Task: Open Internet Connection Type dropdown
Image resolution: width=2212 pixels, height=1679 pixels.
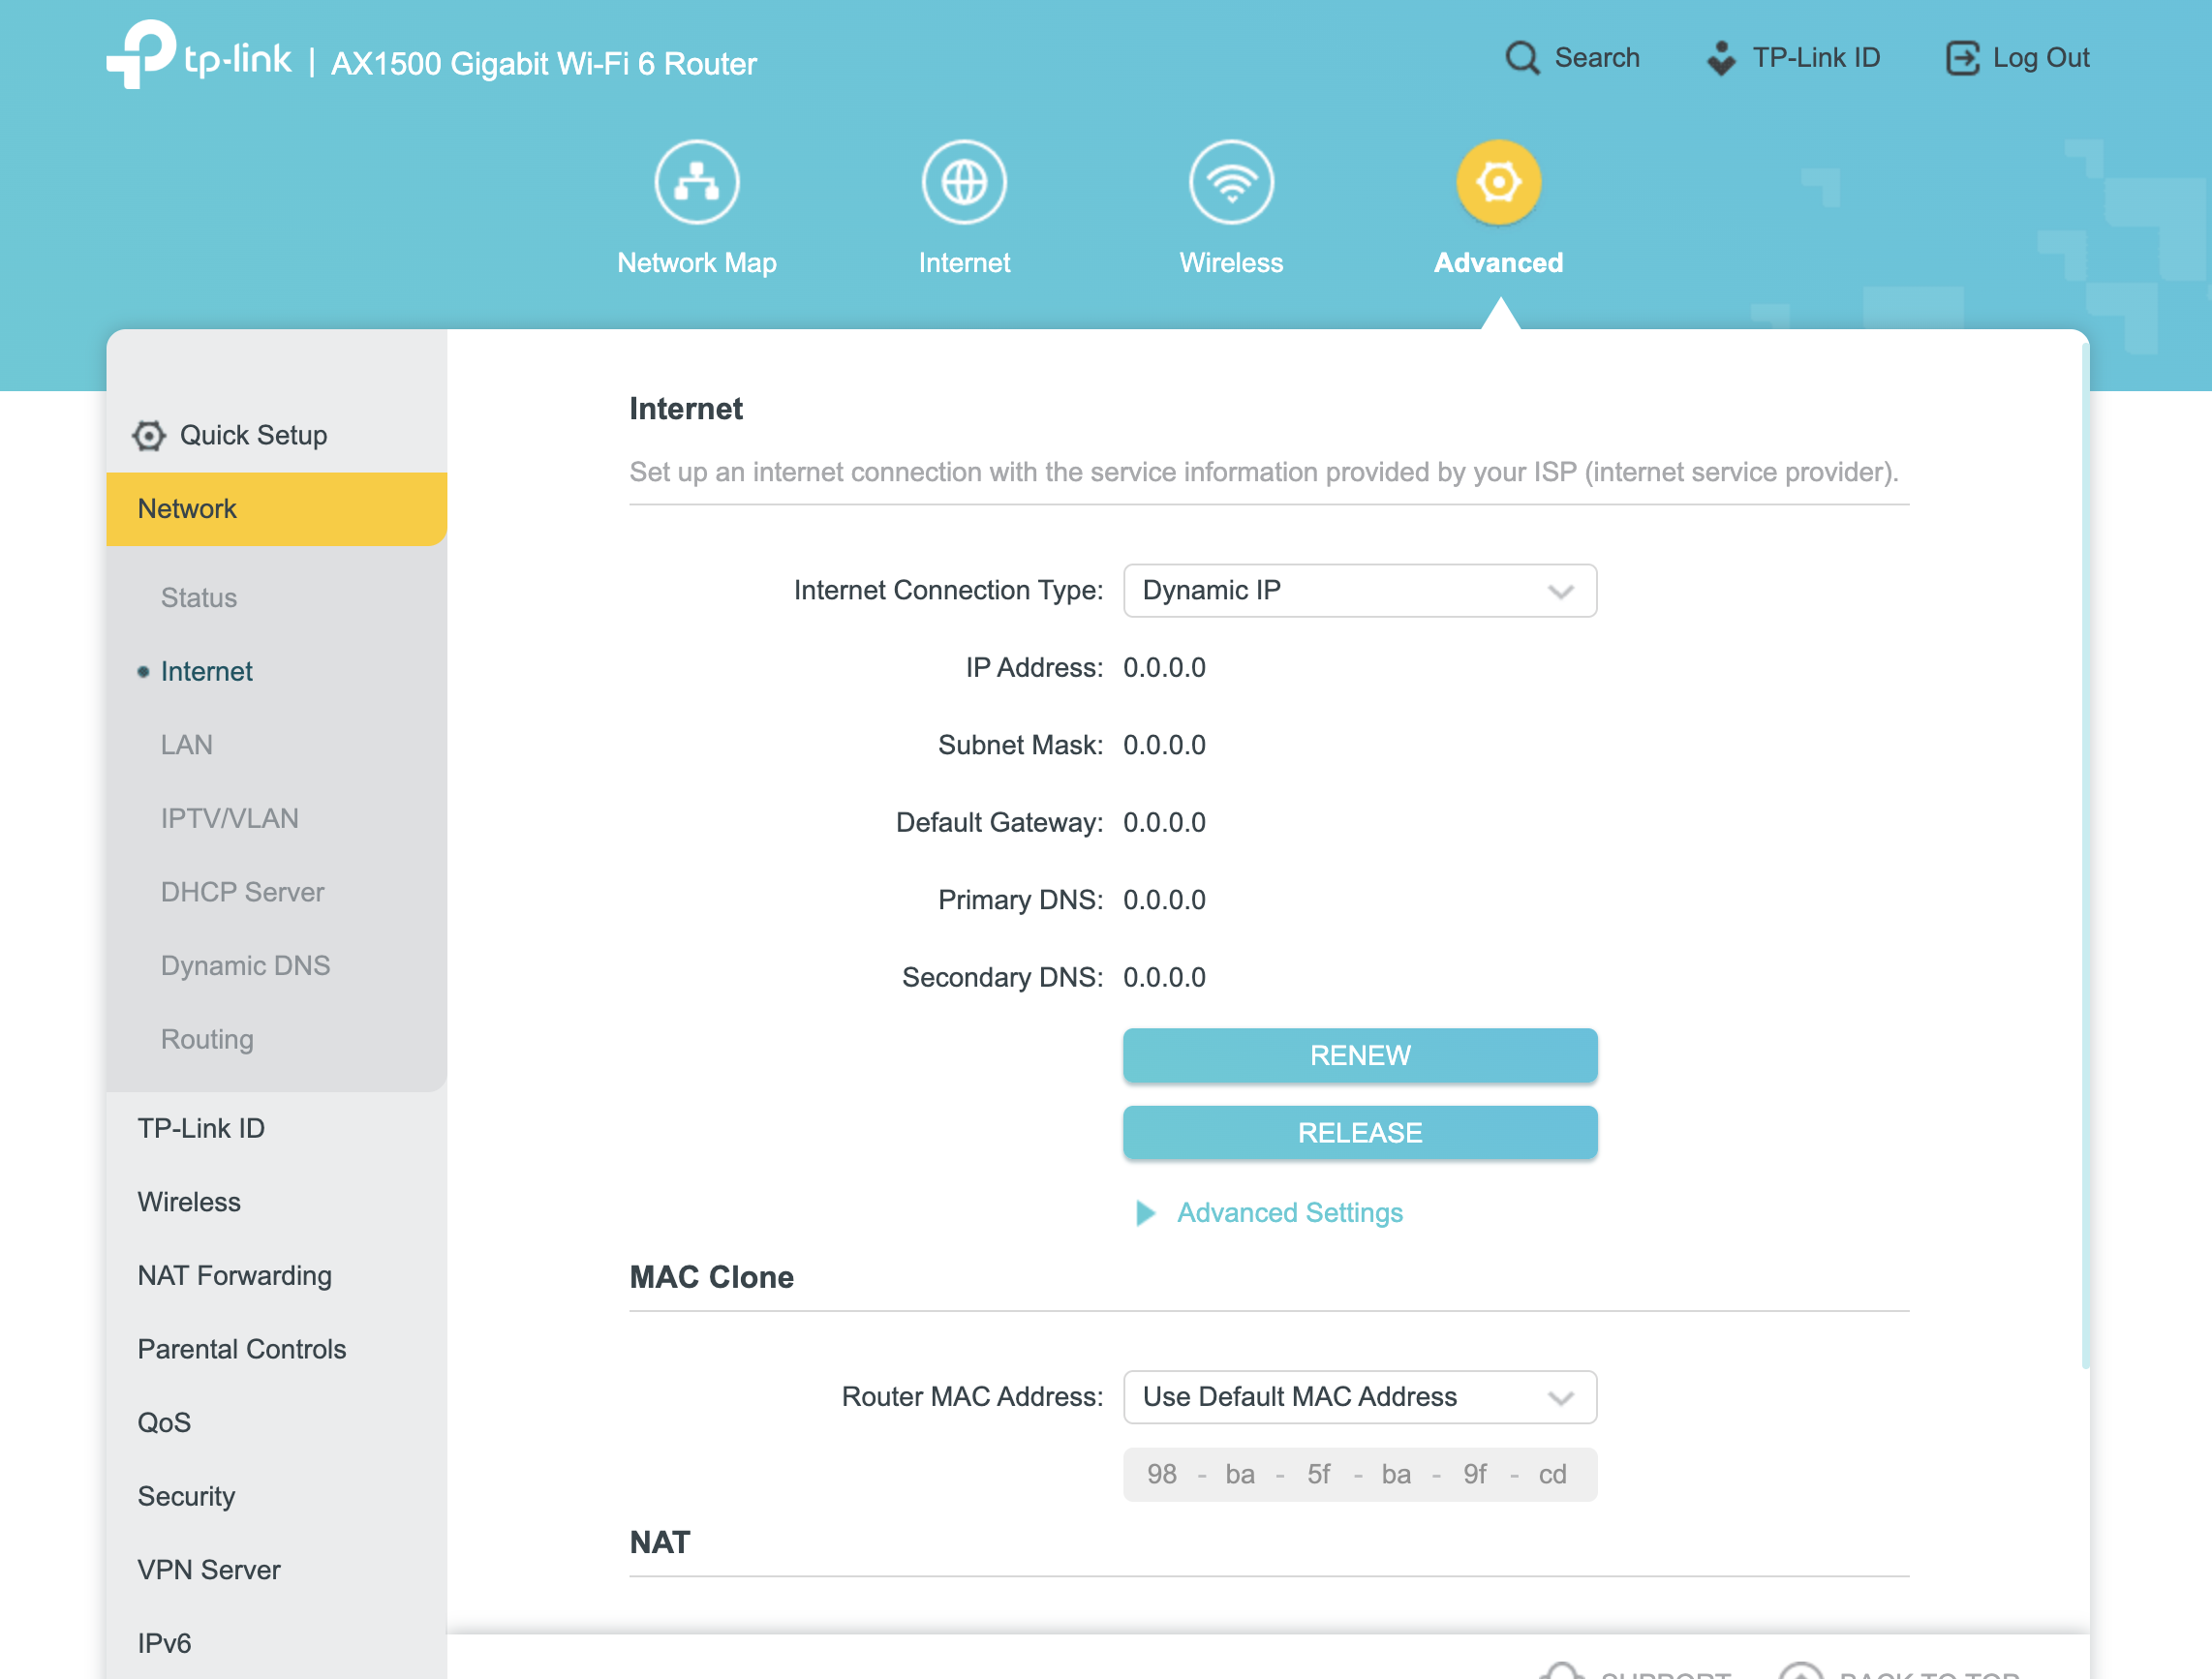Action: [1359, 591]
